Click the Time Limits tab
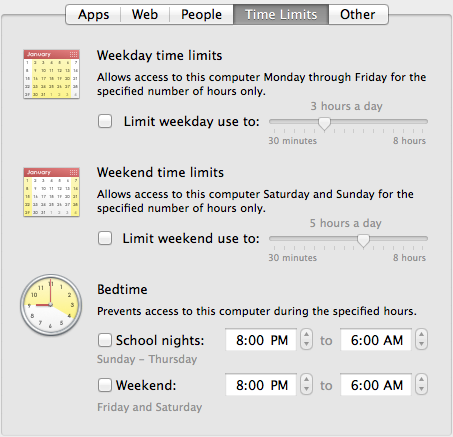The width and height of the screenshot is (453, 437). point(281,14)
